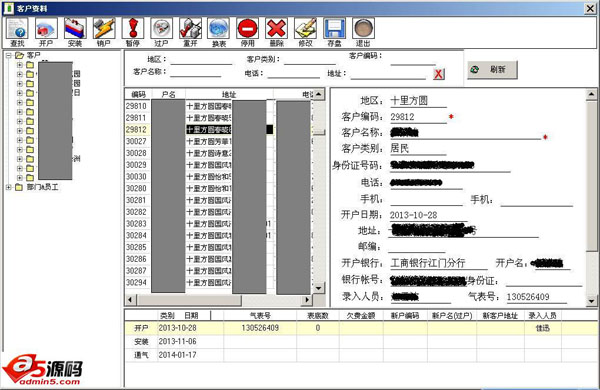The image size is (600, 390).
Task: Select customer row 30280
Action: 218,188
